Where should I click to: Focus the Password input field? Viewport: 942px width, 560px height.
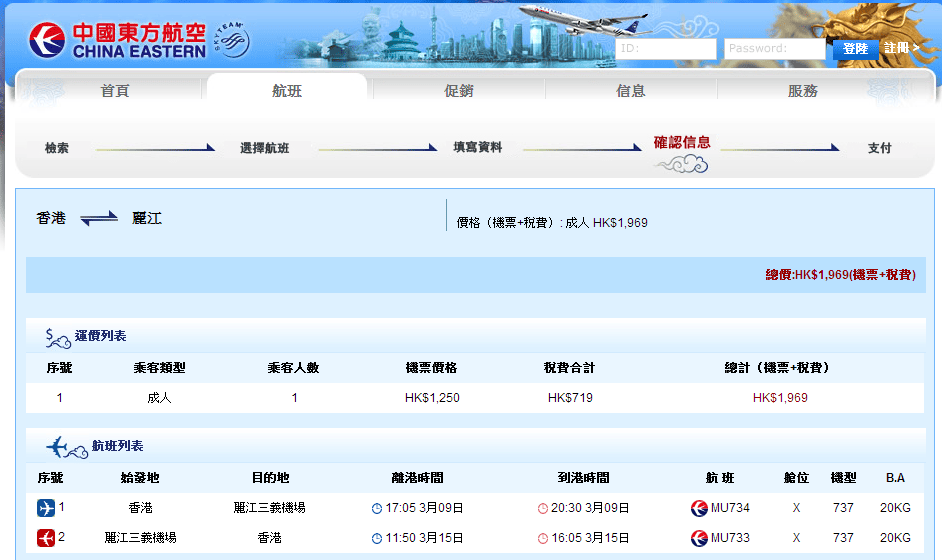point(775,49)
